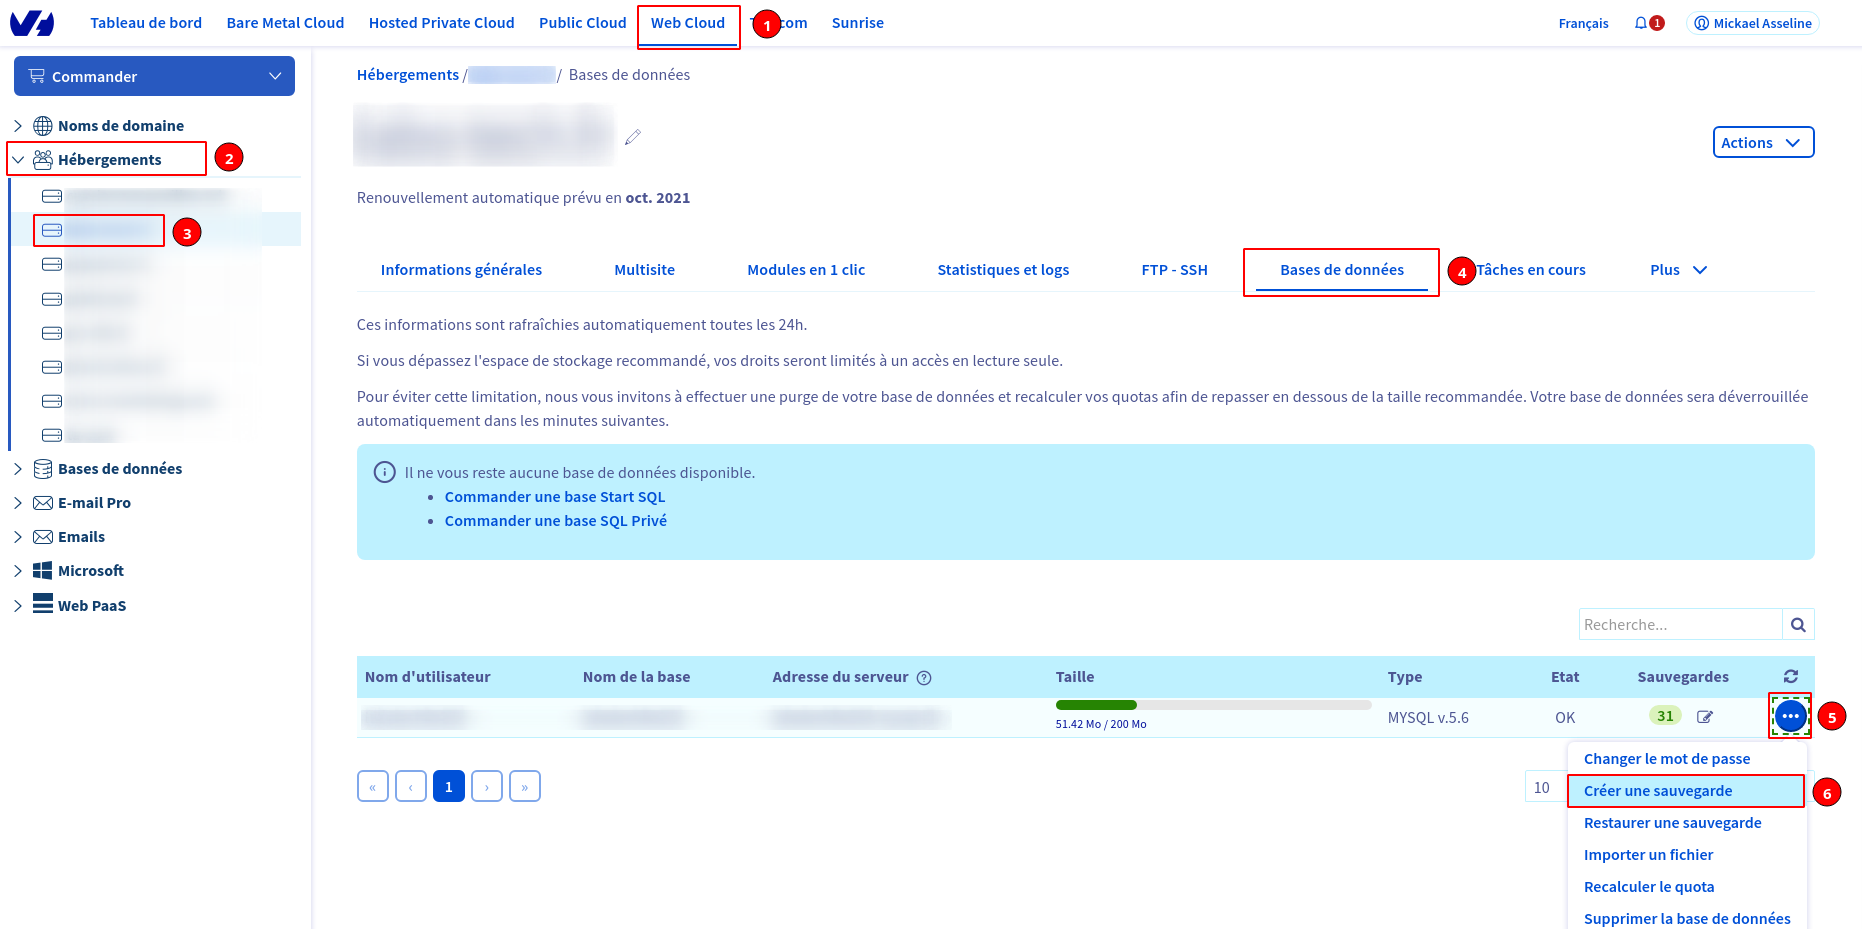The height and width of the screenshot is (929, 1862).
Task: Click the edit icon beside backups count
Action: 1705,717
